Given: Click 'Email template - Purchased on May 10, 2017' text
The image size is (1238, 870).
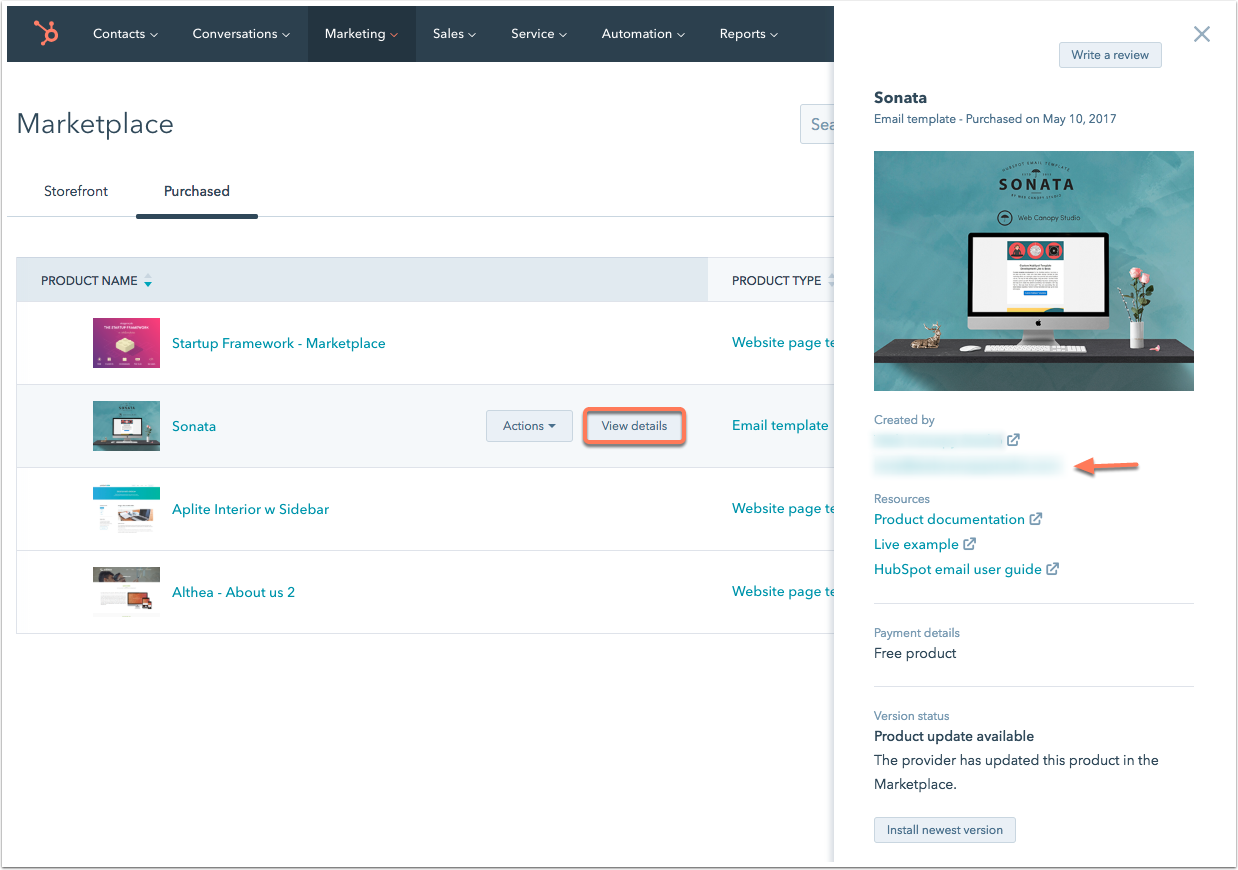Looking at the screenshot, I should (995, 119).
